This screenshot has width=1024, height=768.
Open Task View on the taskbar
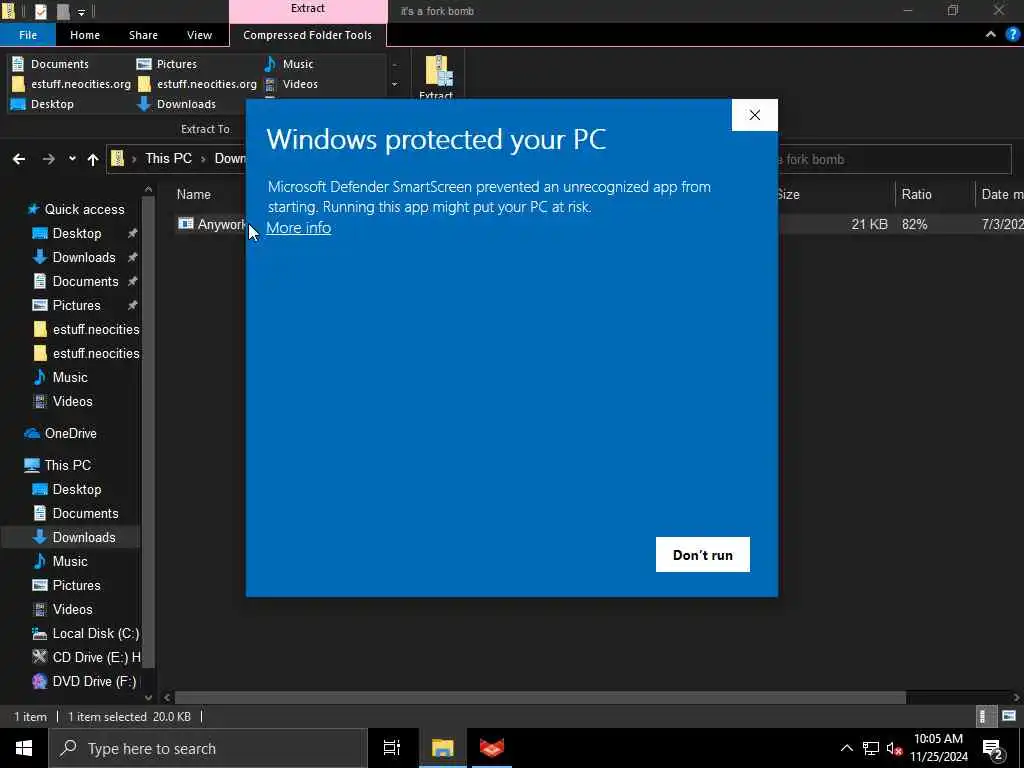click(392, 748)
